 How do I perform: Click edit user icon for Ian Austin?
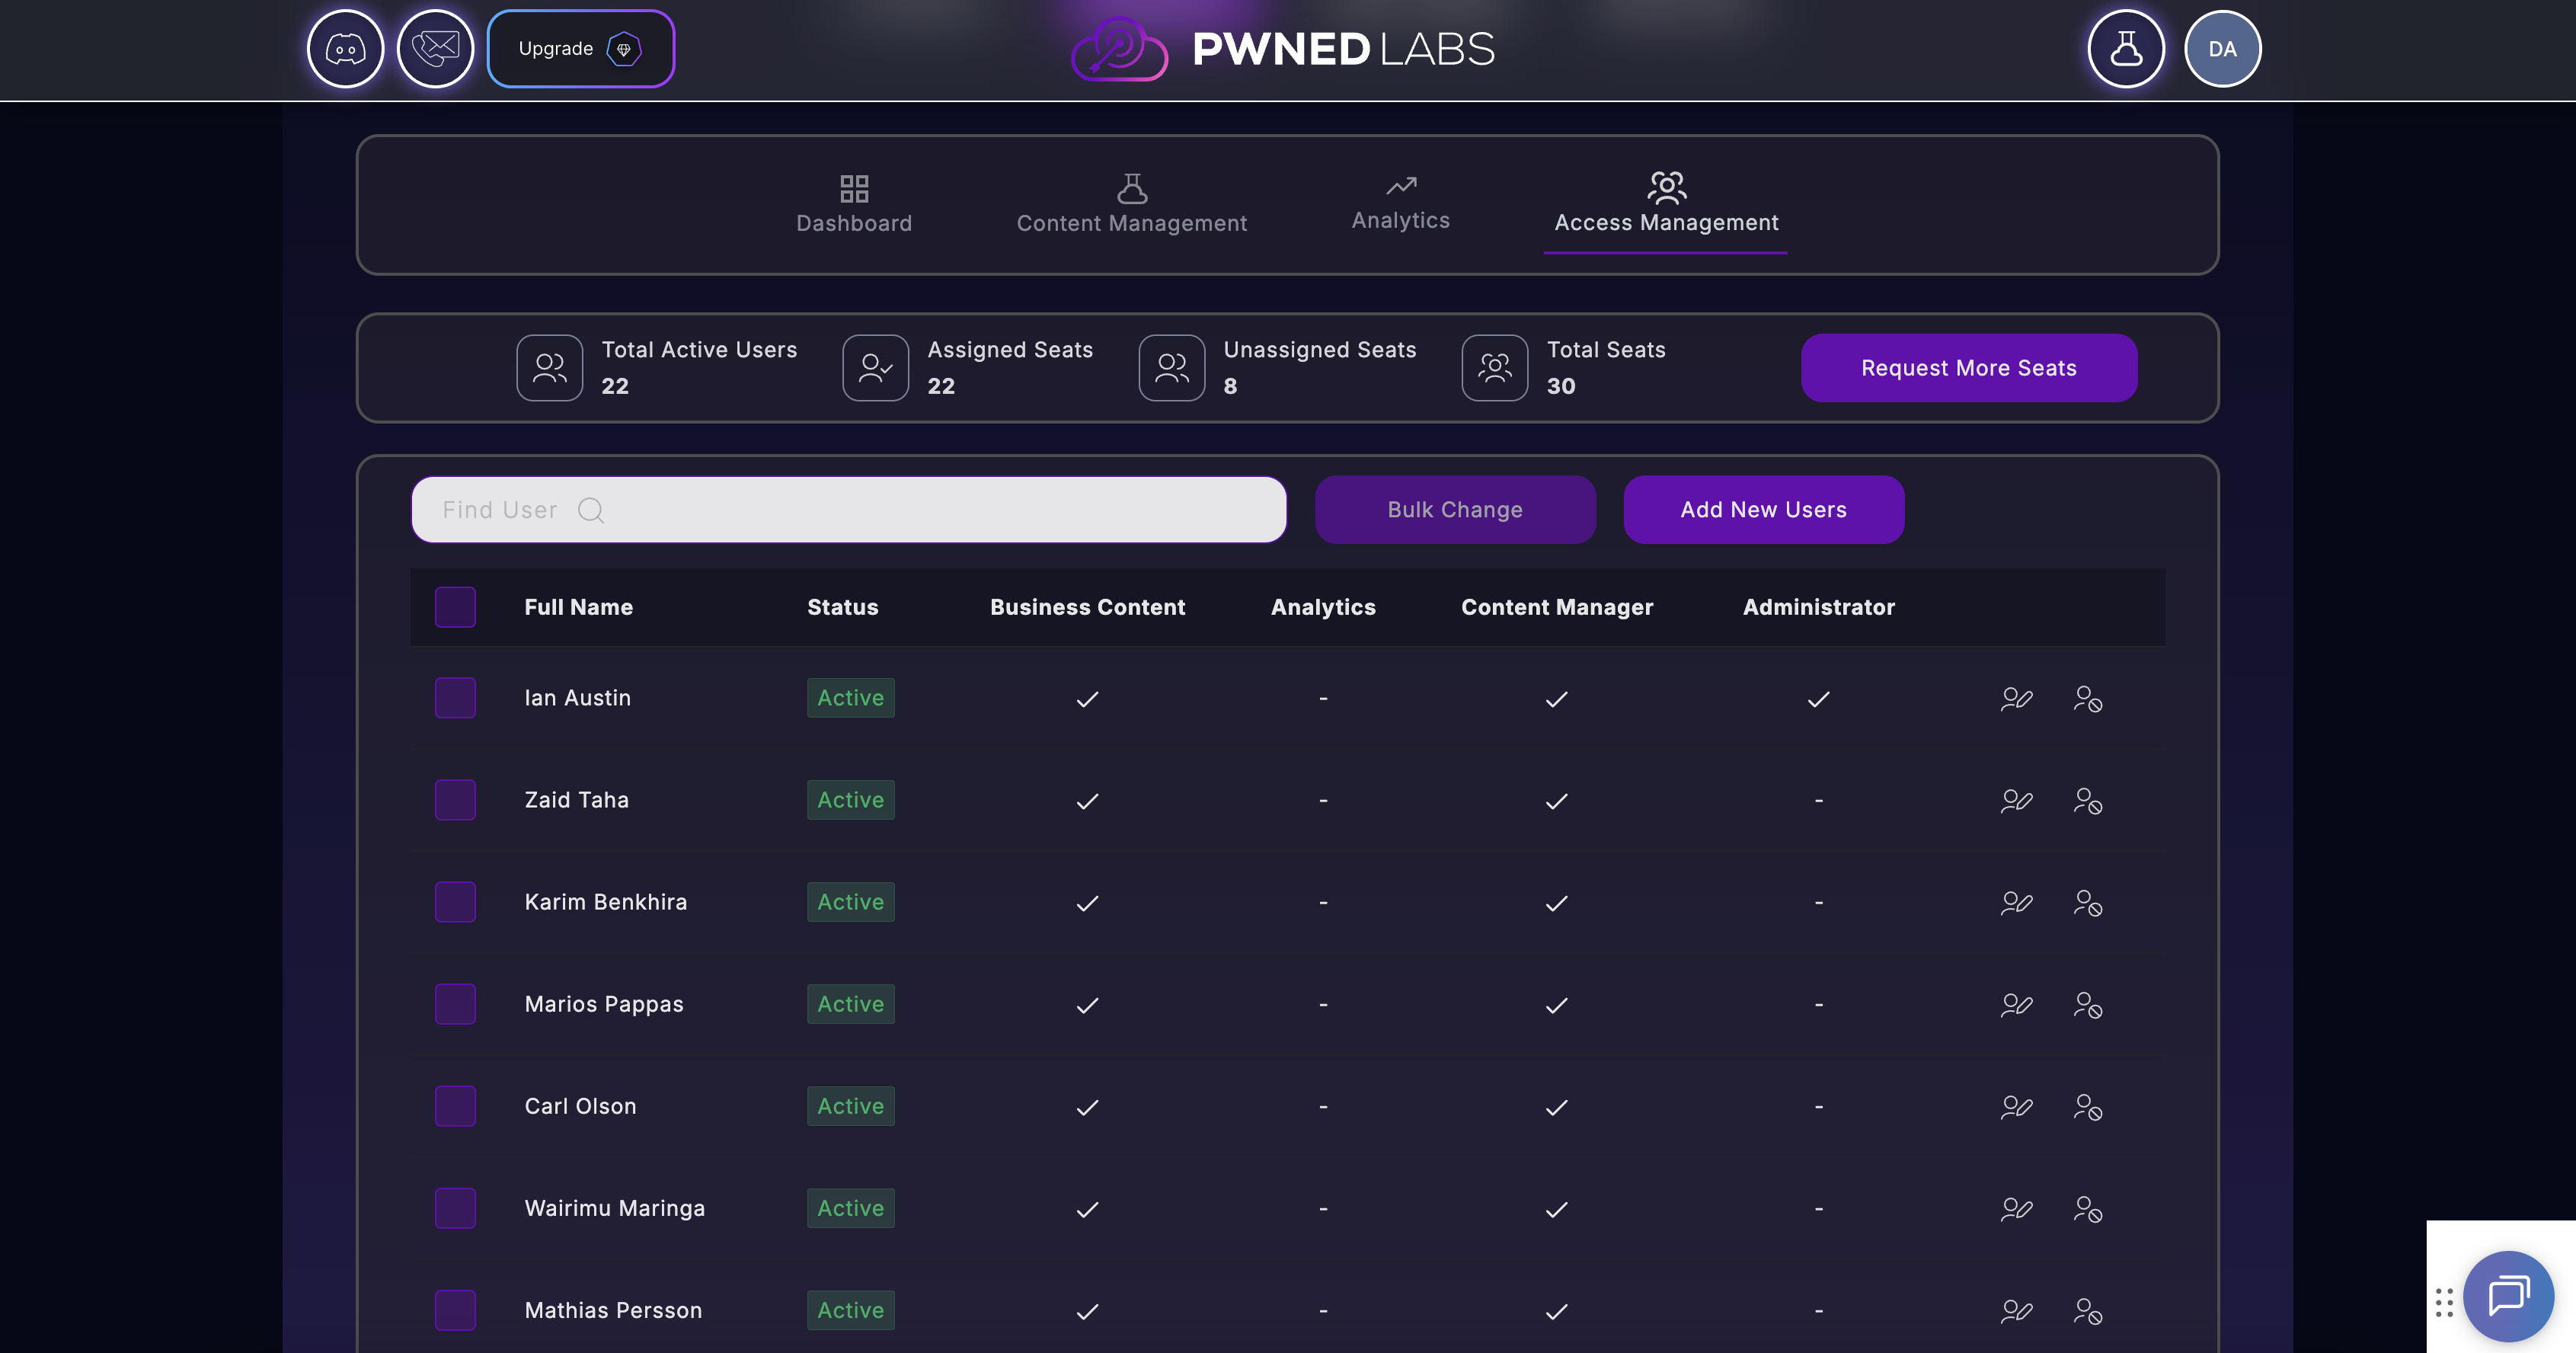coord(2016,698)
